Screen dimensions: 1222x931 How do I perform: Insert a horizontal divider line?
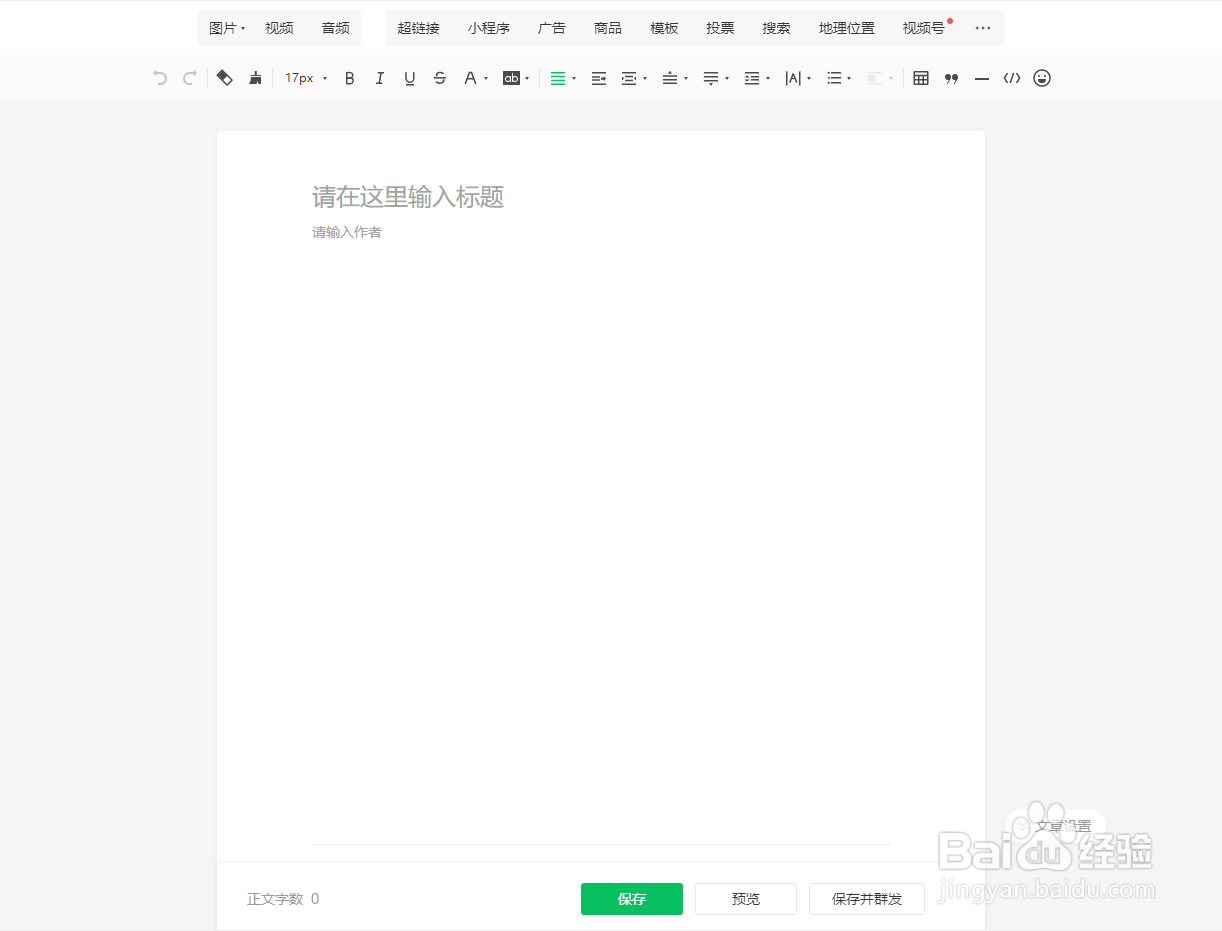[x=981, y=77]
